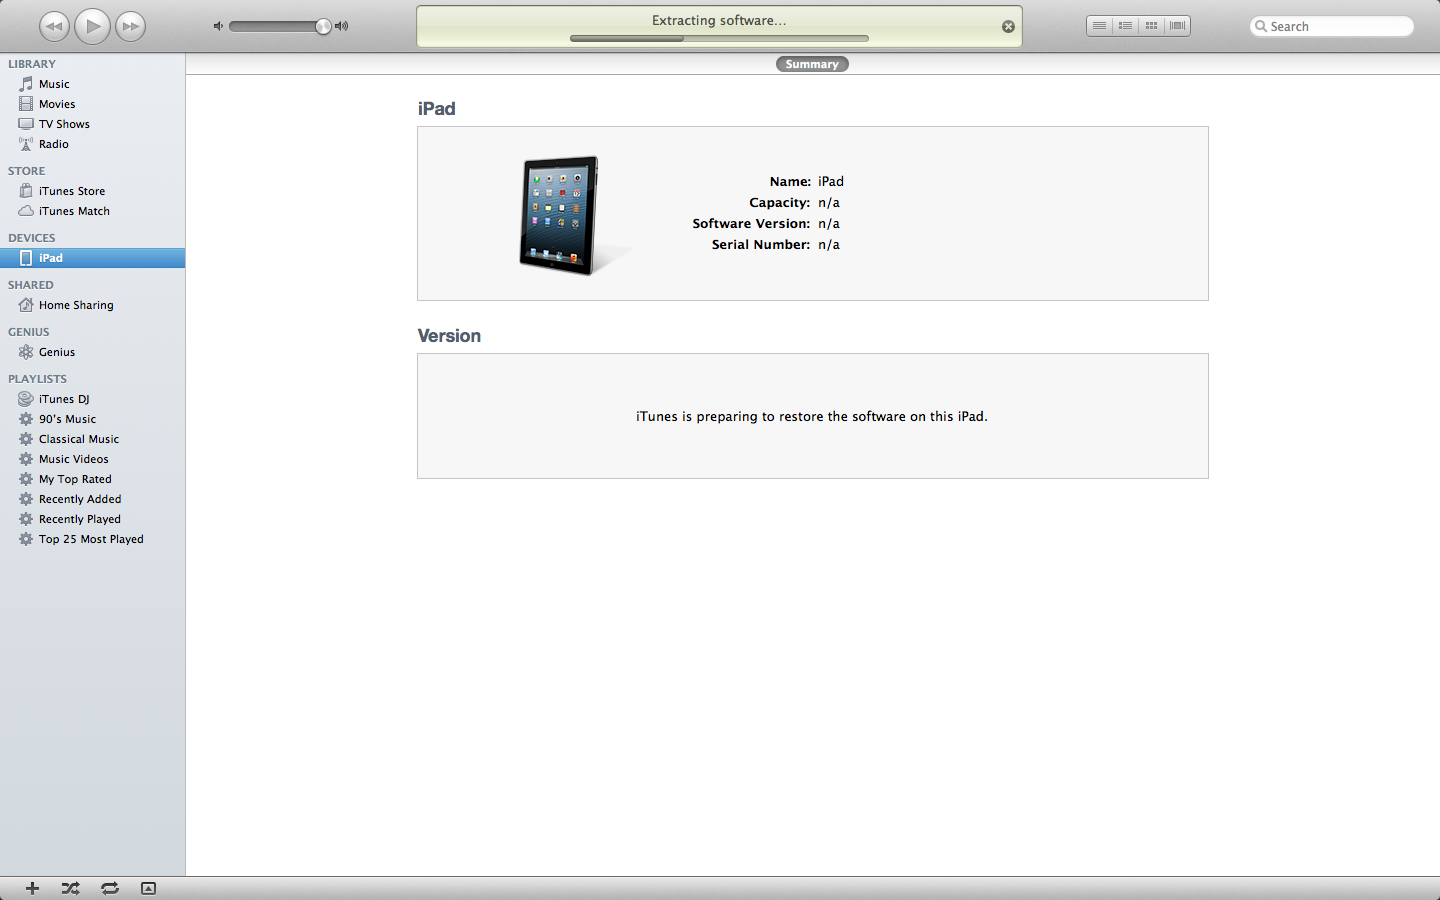
Task: Cancel the Extracting software operation
Action: [x=1008, y=27]
